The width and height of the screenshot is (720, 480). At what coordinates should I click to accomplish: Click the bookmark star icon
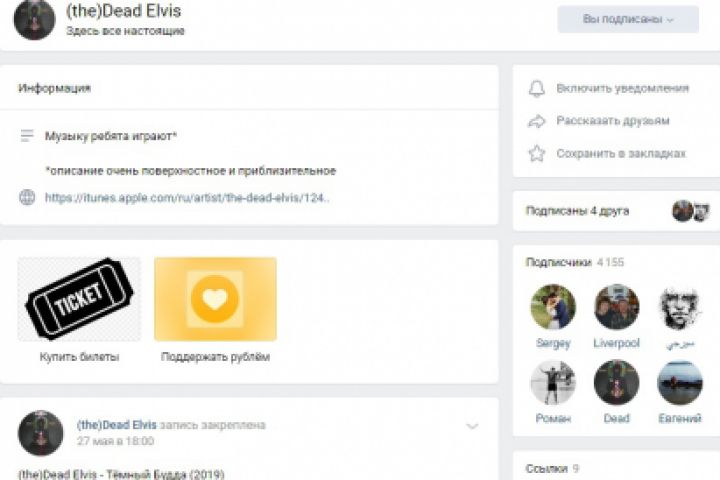(x=537, y=154)
